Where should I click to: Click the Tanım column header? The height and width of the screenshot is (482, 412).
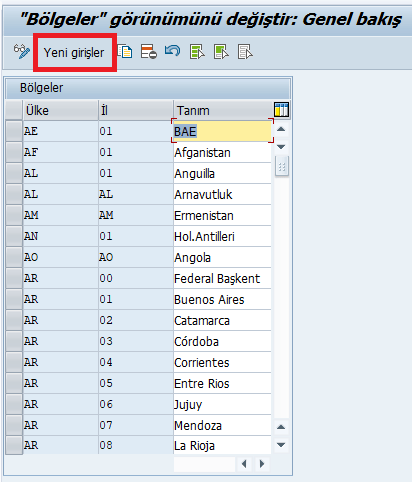click(223, 110)
